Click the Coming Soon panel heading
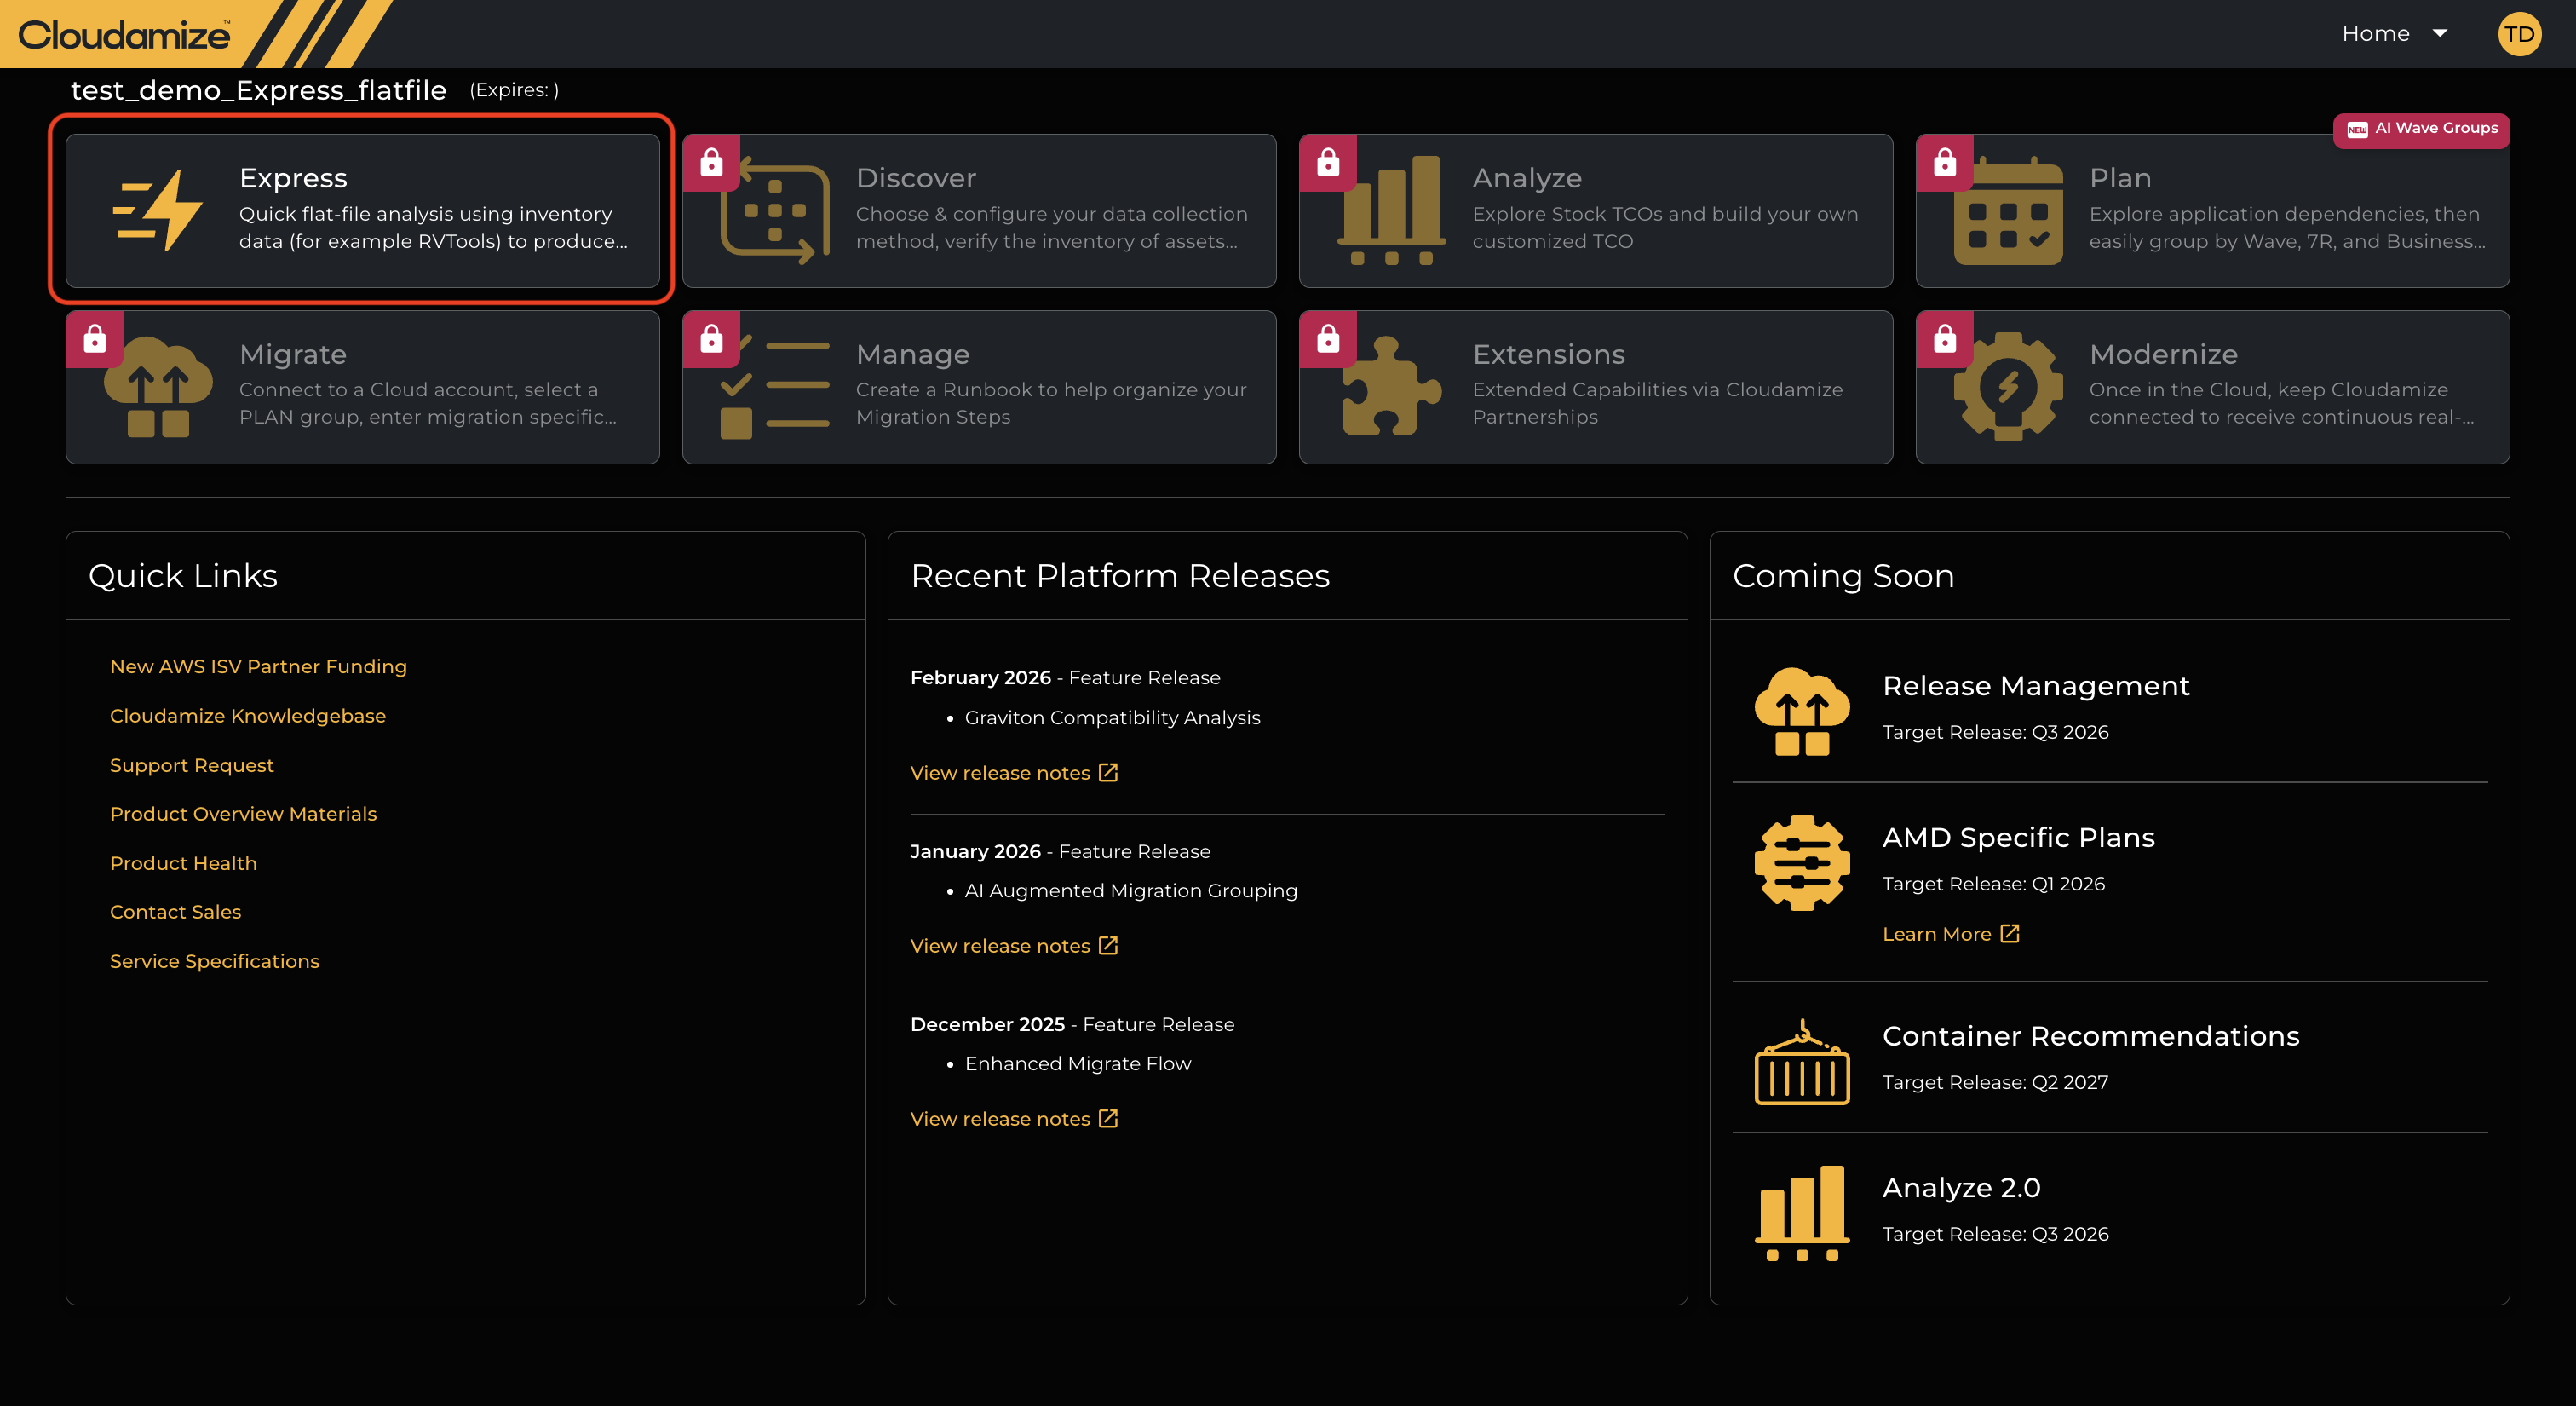Image resolution: width=2576 pixels, height=1406 pixels. 1843,576
